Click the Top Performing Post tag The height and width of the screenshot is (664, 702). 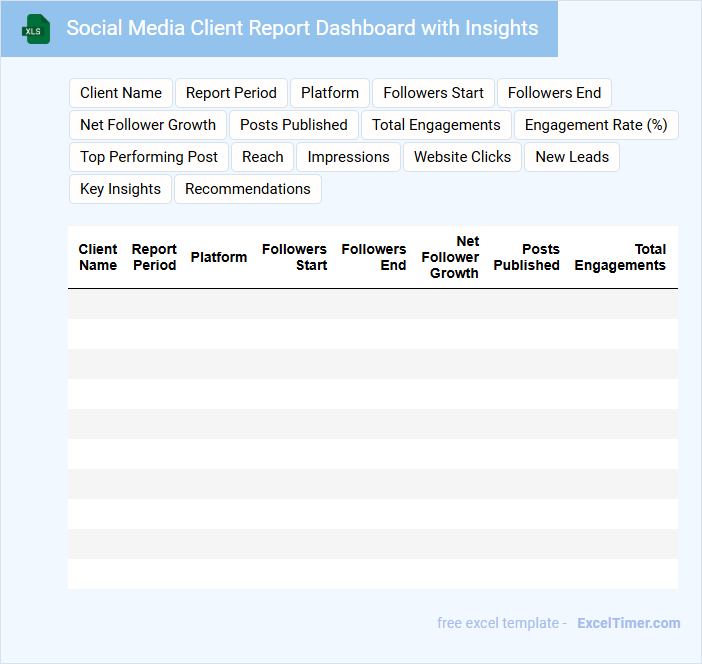point(149,157)
